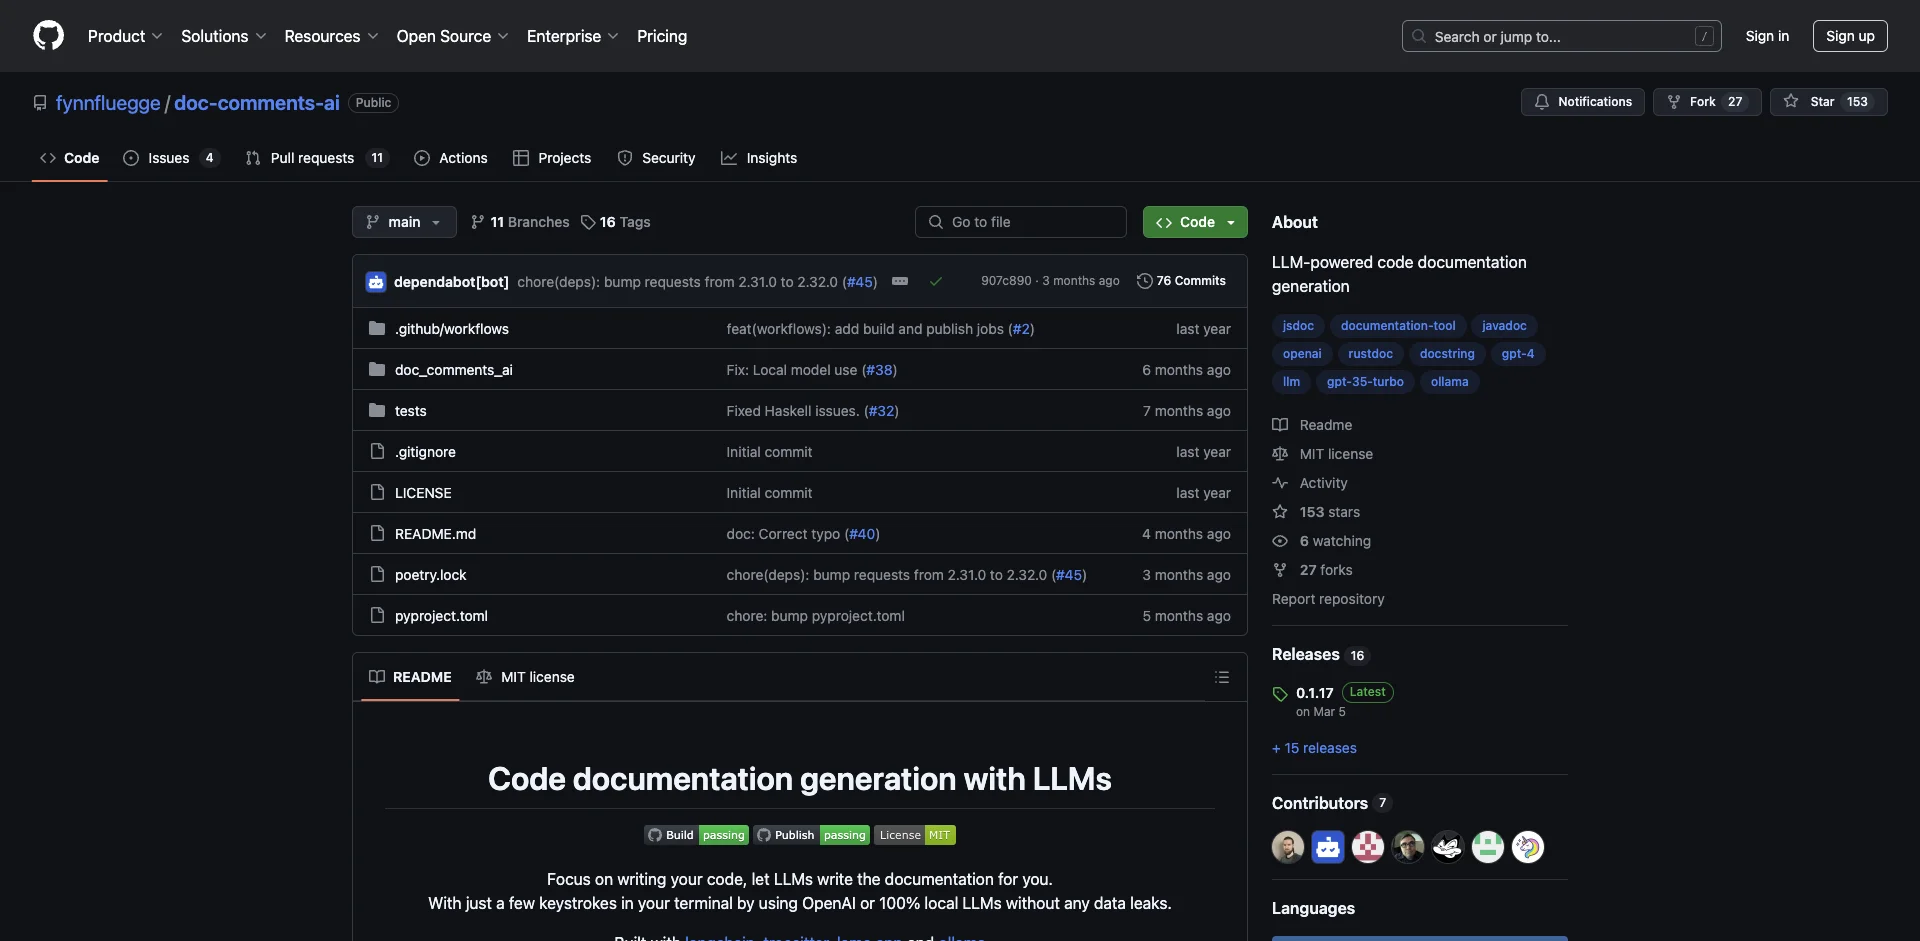Go to the Pricing page
Viewport: 1920px width, 941px height.
coord(662,36)
